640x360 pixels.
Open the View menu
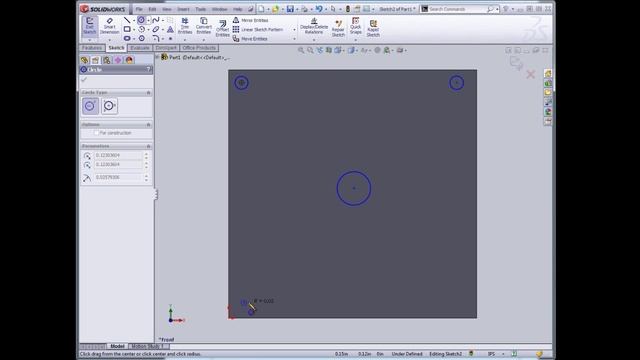coord(167,9)
